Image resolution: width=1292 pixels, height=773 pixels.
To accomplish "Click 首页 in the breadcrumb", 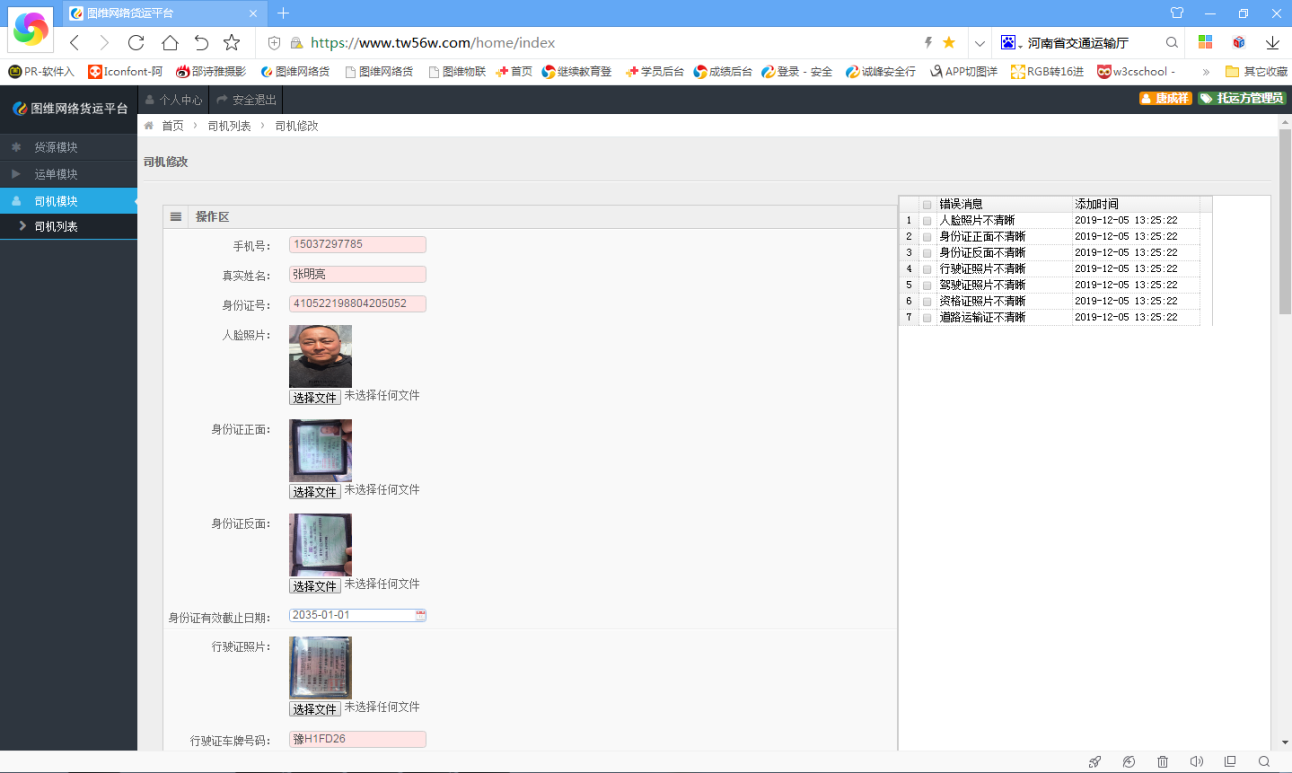I will click(173, 126).
